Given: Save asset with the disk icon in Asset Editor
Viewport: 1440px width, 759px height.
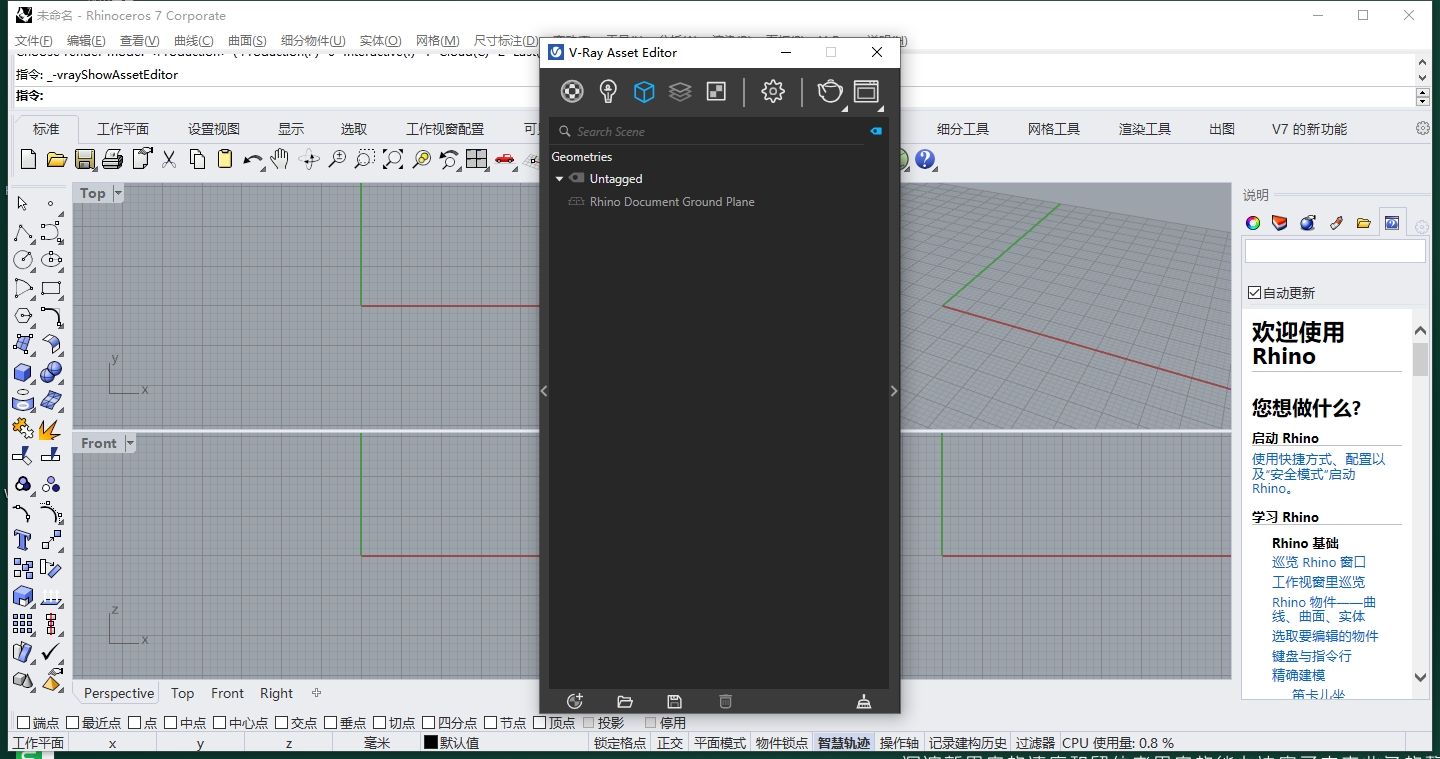Looking at the screenshot, I should [674, 701].
